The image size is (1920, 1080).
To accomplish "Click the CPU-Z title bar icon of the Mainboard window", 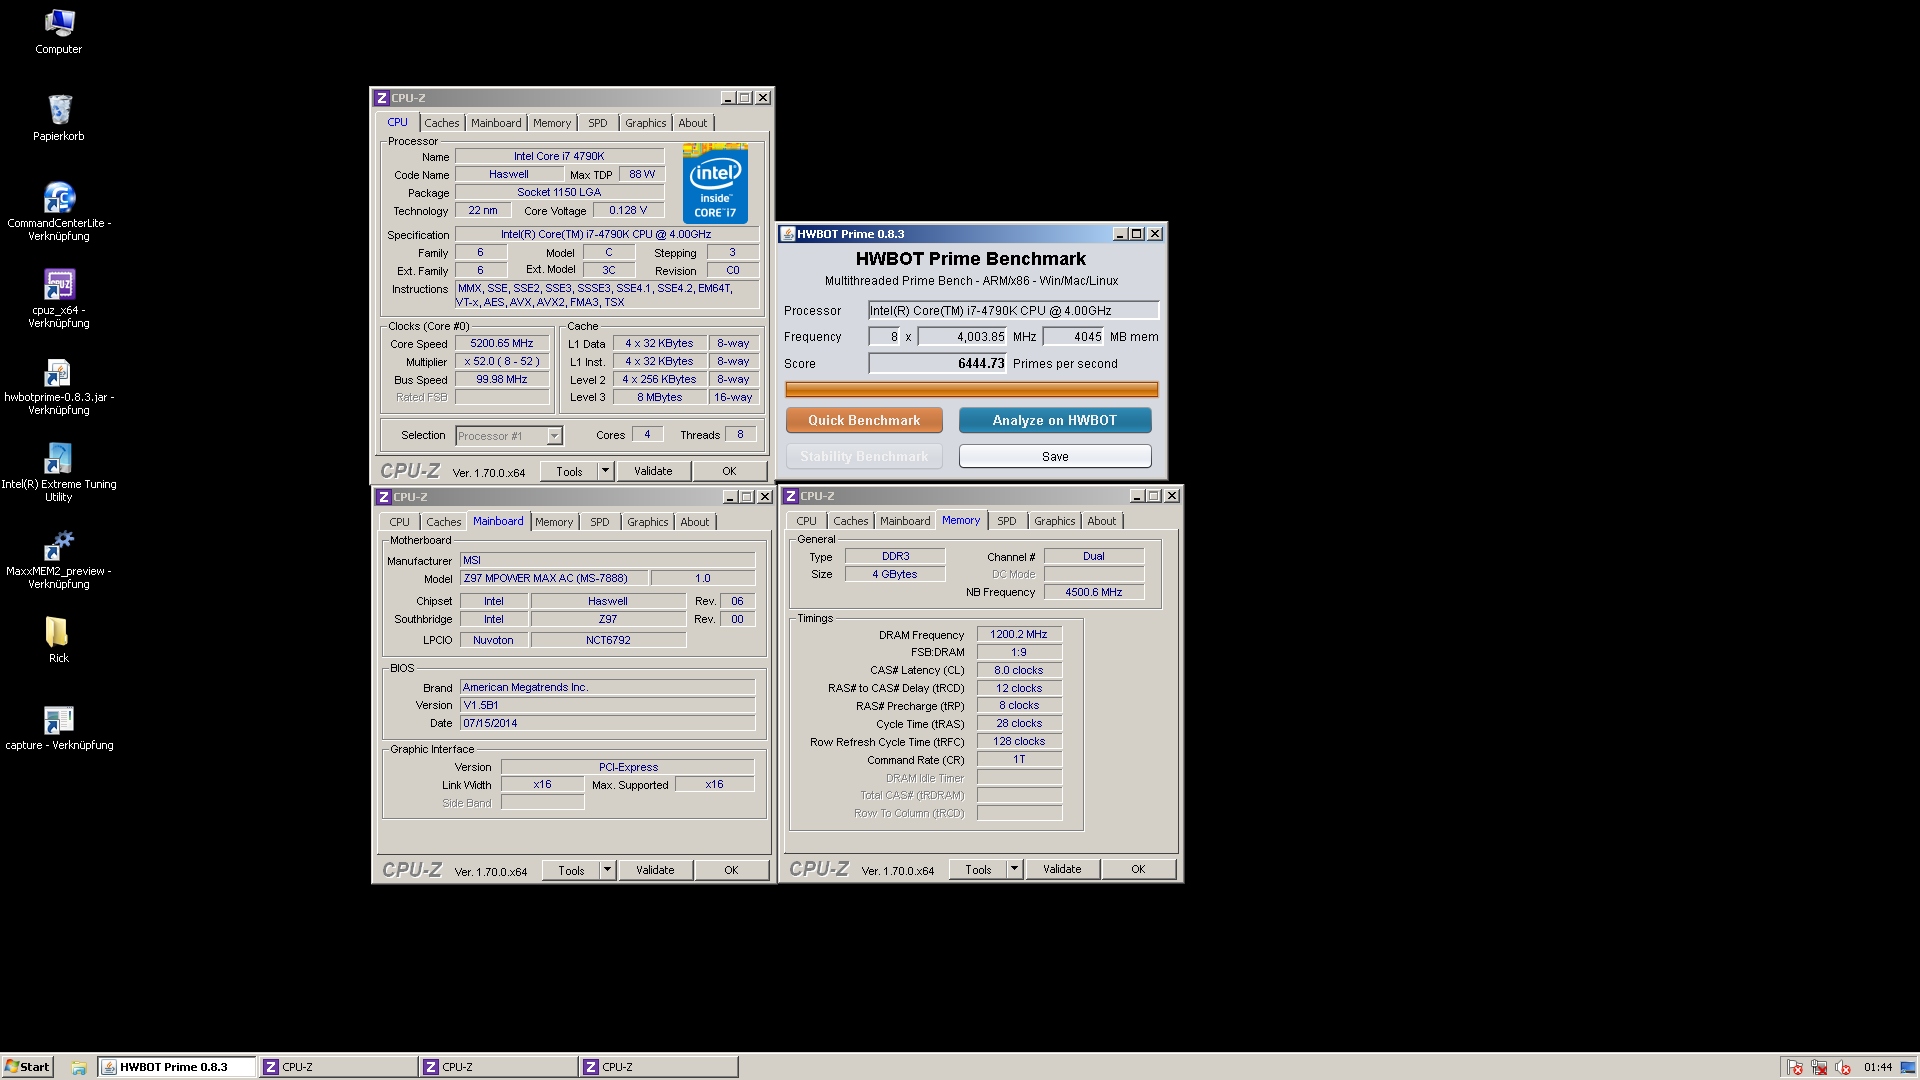I will [383, 497].
